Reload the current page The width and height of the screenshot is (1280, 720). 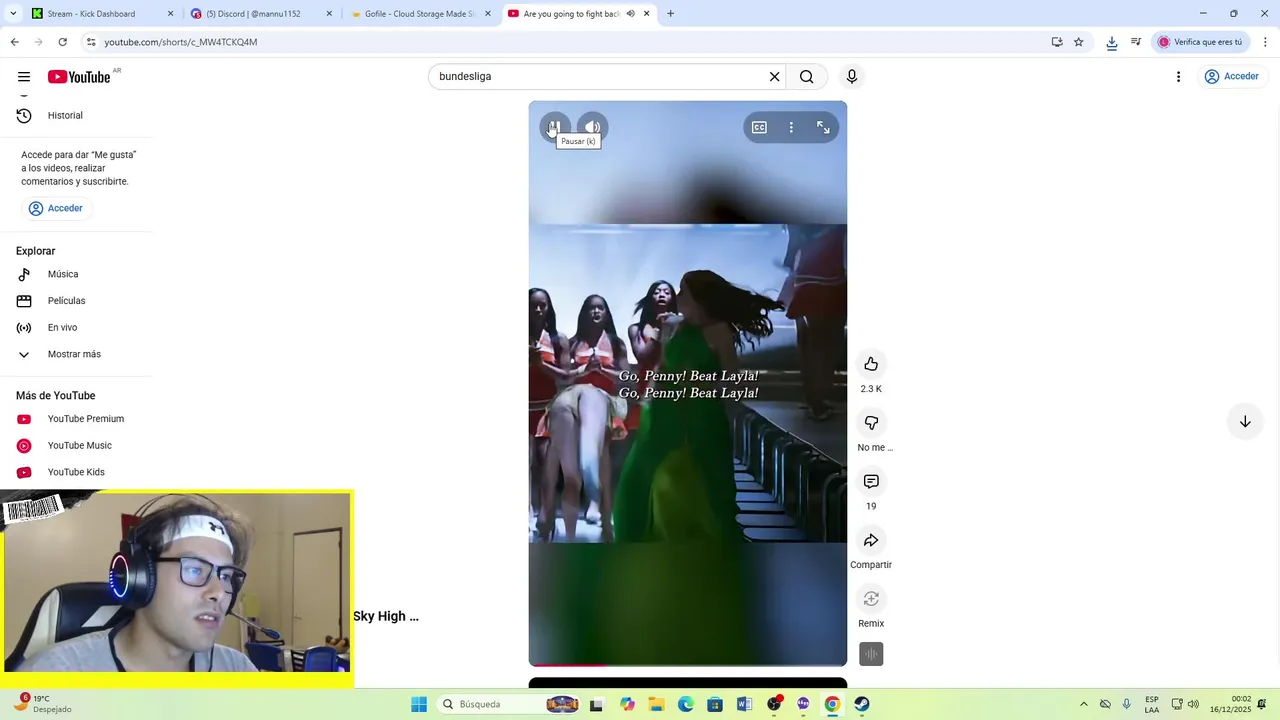(x=62, y=42)
